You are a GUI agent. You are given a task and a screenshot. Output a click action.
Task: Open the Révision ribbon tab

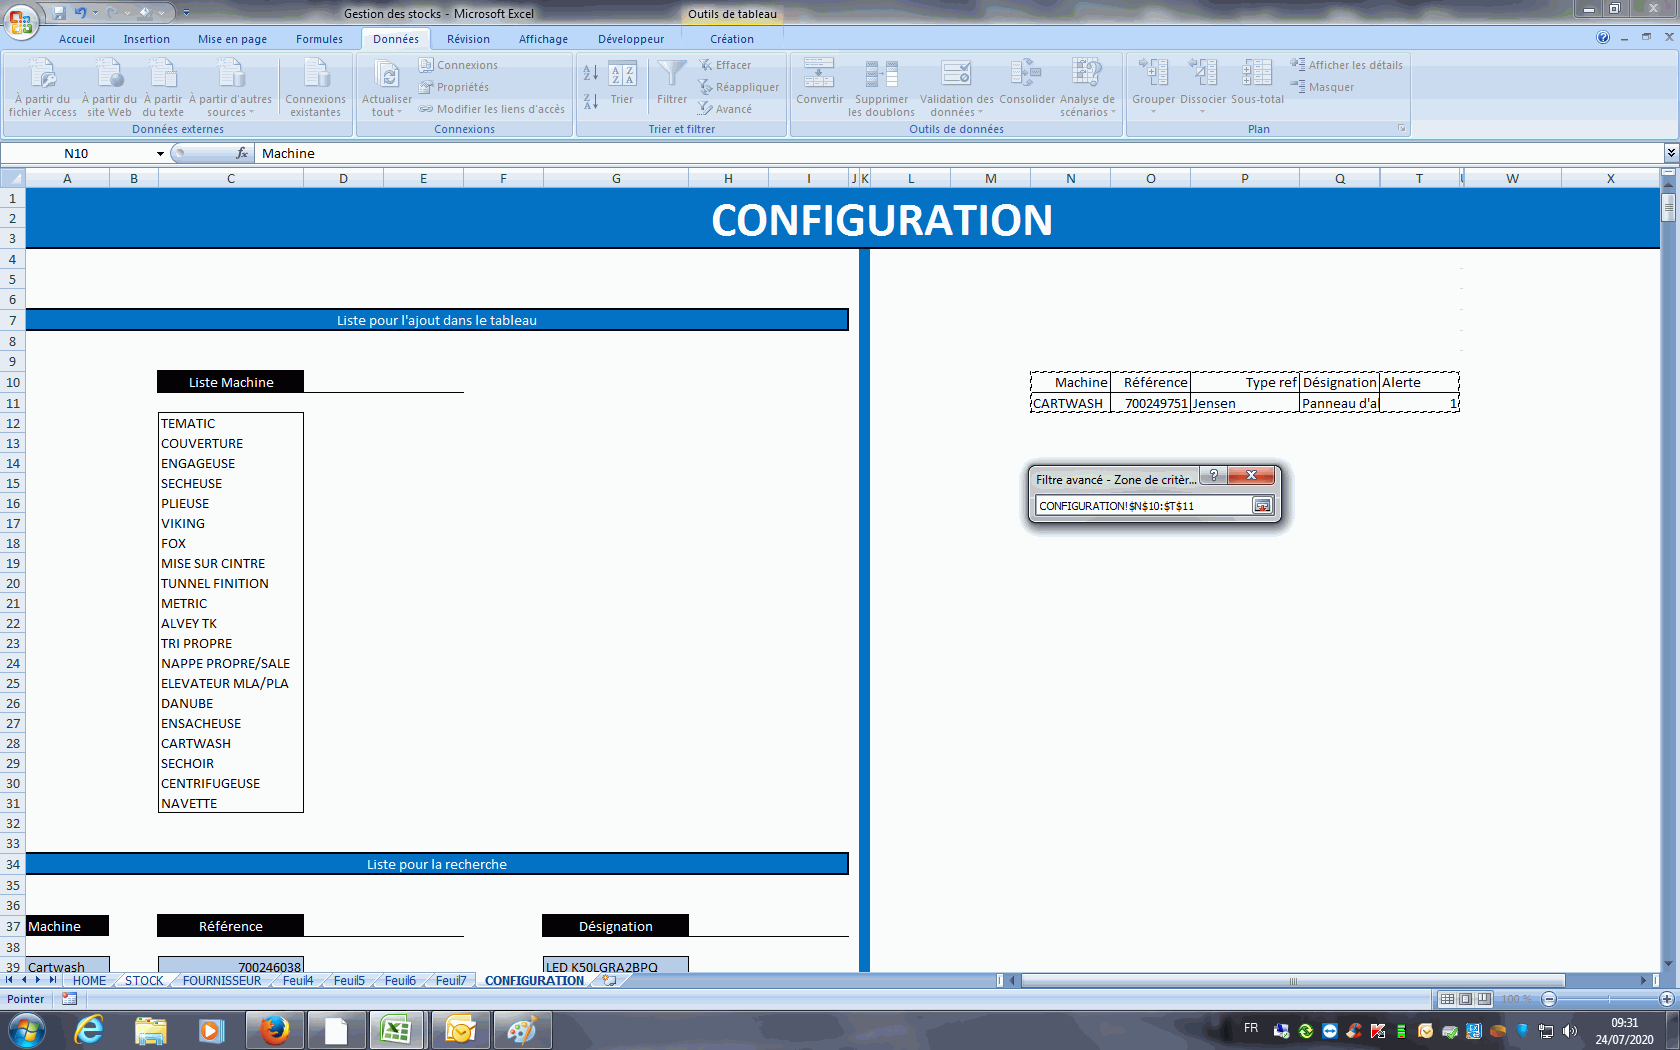pos(469,39)
